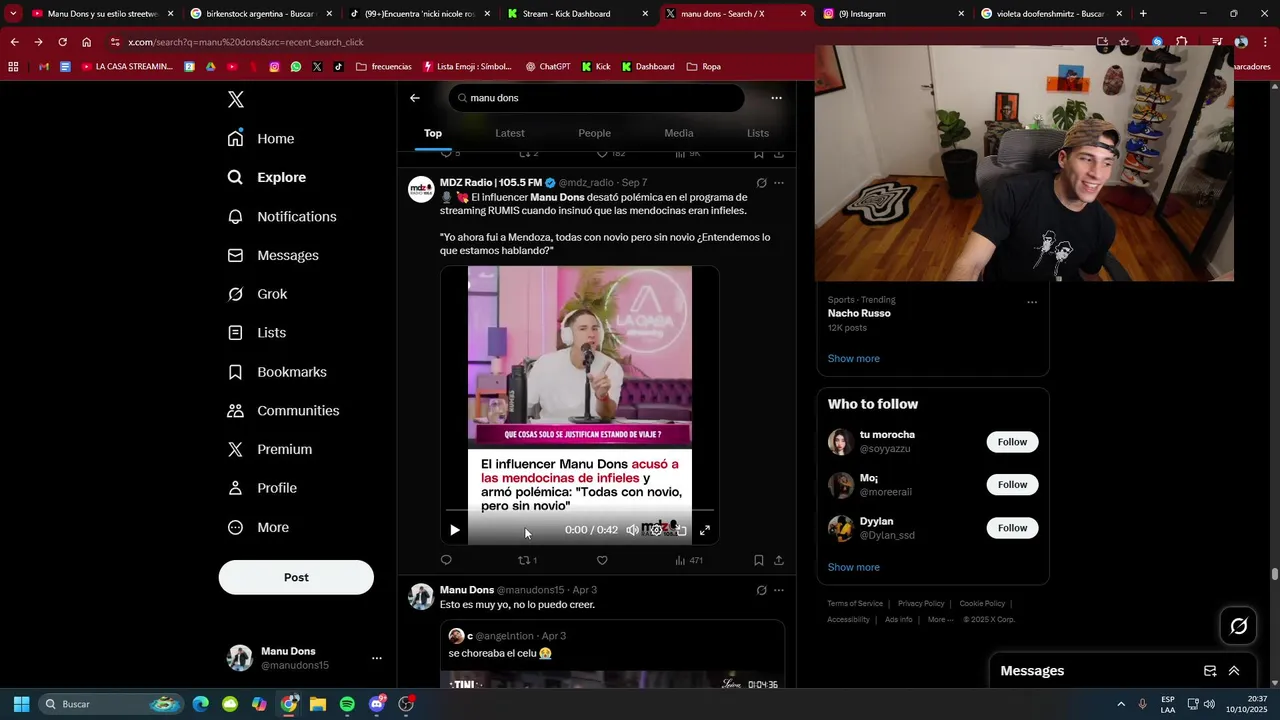This screenshot has height=720, width=1280.
Task: Open the Nacho Russo trending topic
Action: tap(859, 313)
